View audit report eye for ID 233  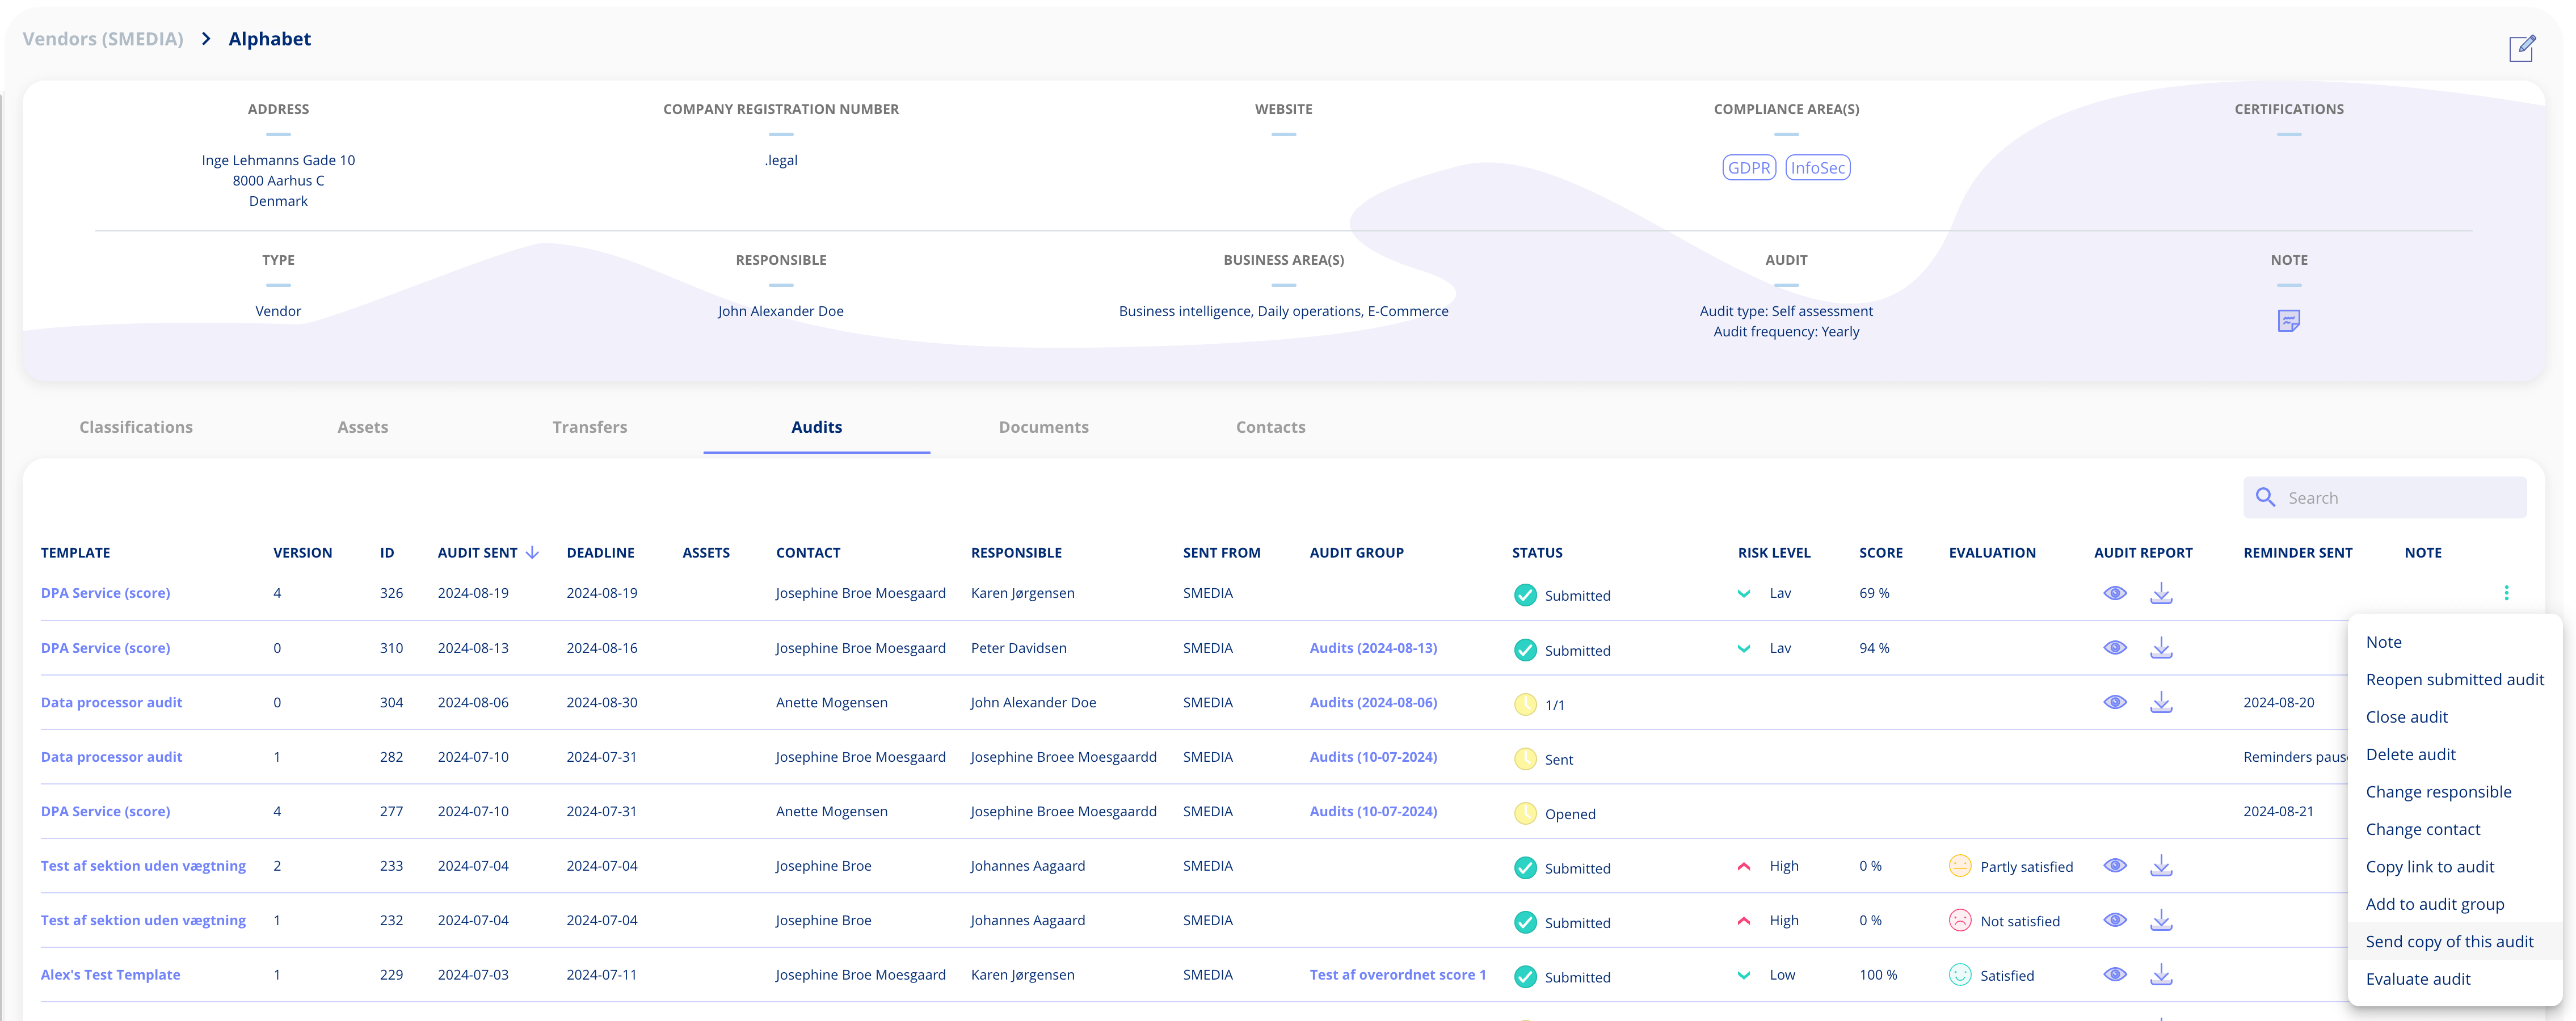(x=2115, y=866)
